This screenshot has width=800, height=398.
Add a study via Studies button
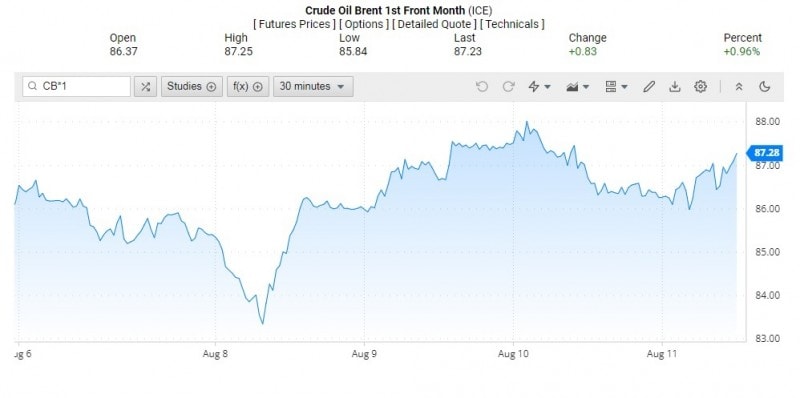(x=192, y=87)
